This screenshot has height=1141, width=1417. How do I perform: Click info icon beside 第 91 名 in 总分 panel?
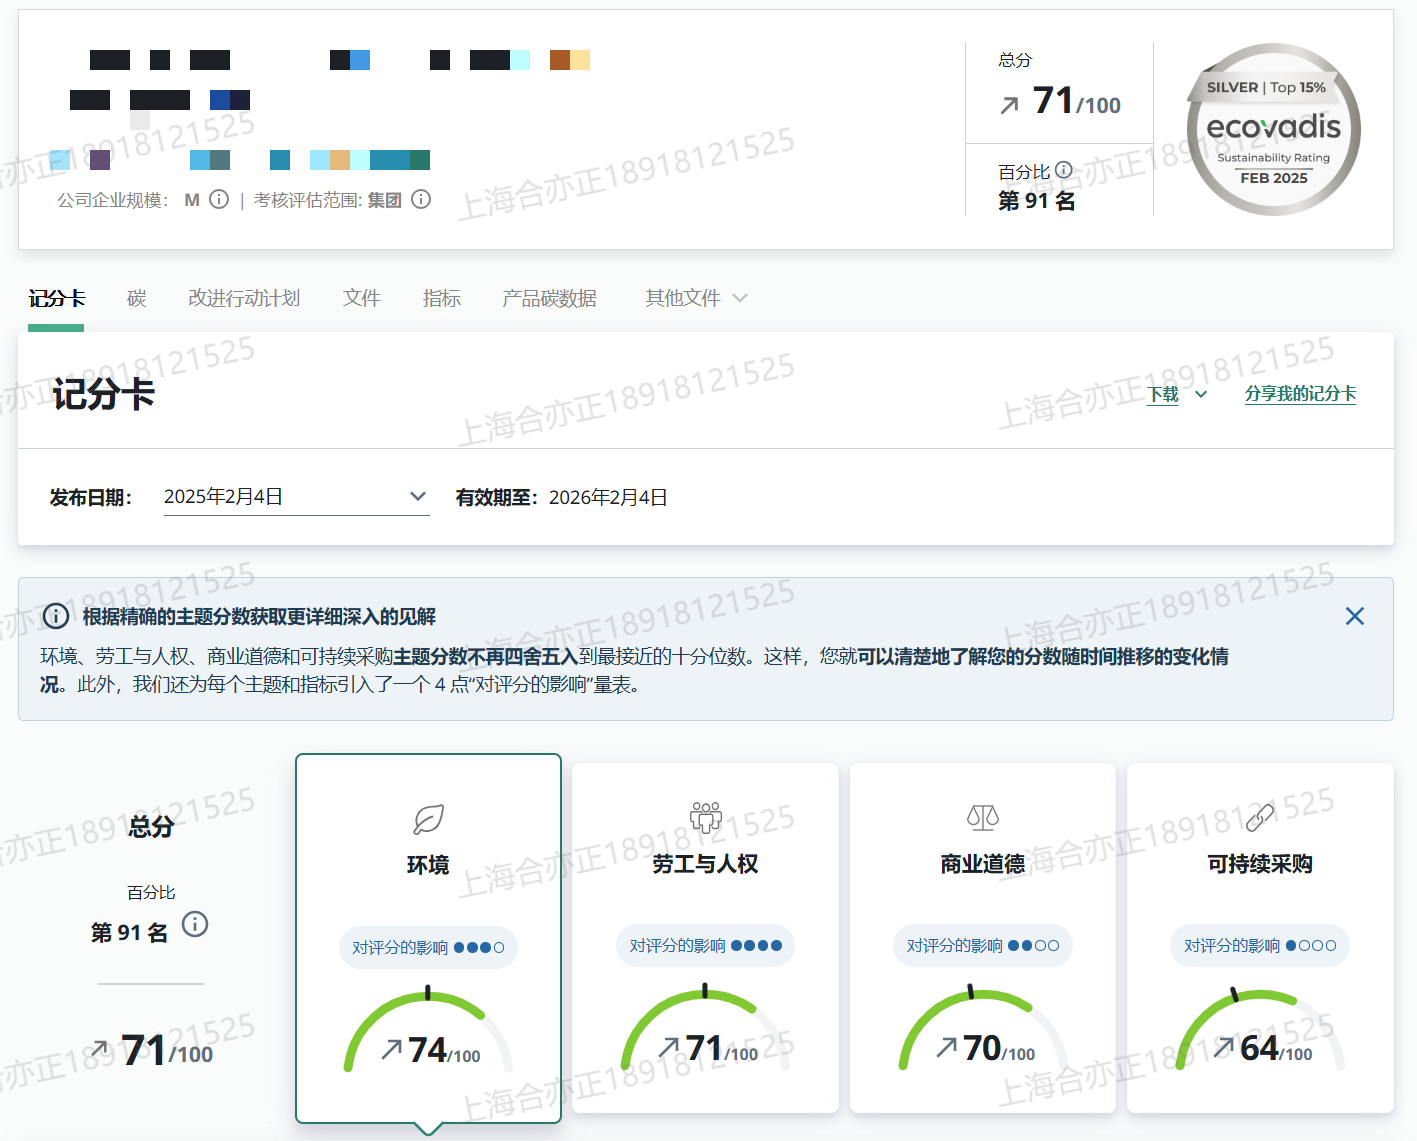pyautogui.click(x=195, y=925)
